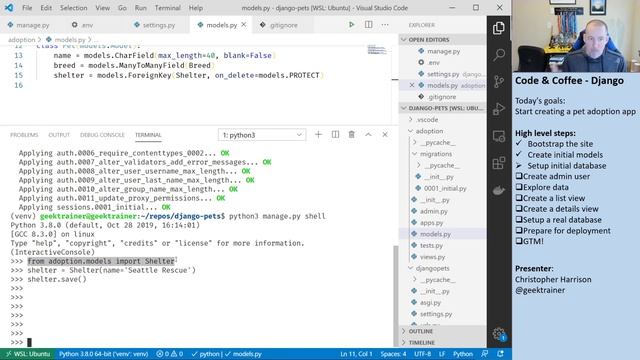Open 0001_initial.py in explorer tree
The height and width of the screenshot is (360, 640).
445,188
